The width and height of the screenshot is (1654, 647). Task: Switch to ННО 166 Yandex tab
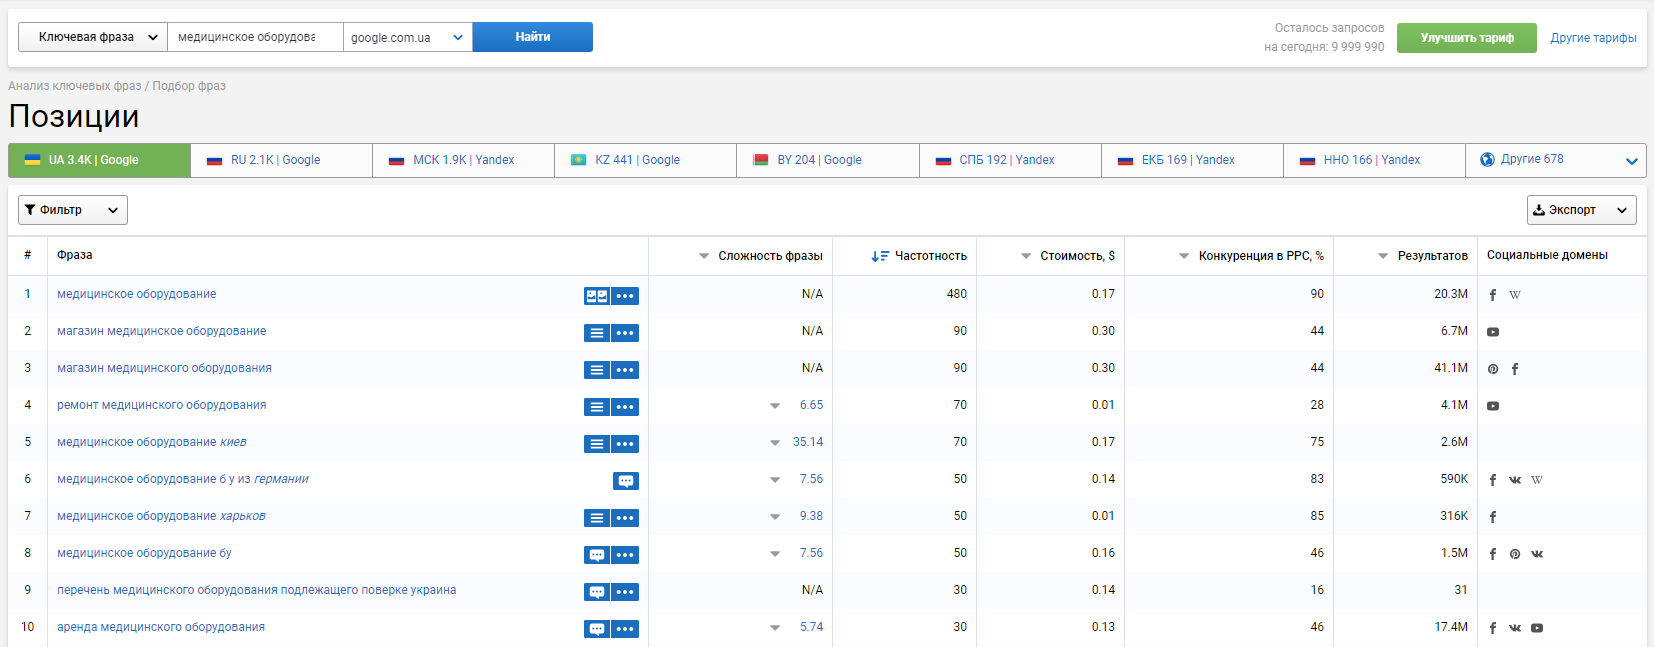tap(1374, 160)
